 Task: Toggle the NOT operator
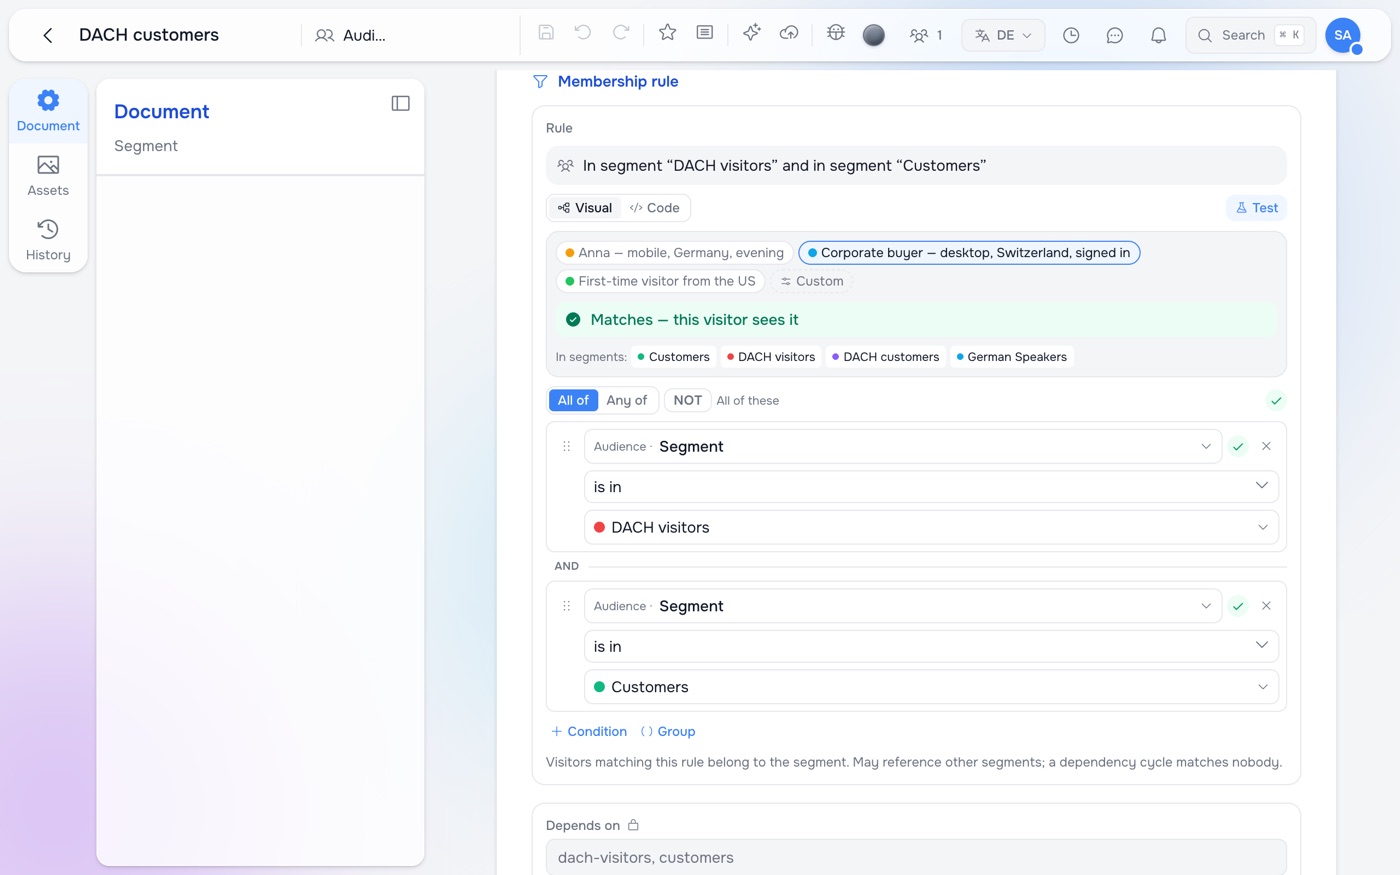click(x=688, y=400)
